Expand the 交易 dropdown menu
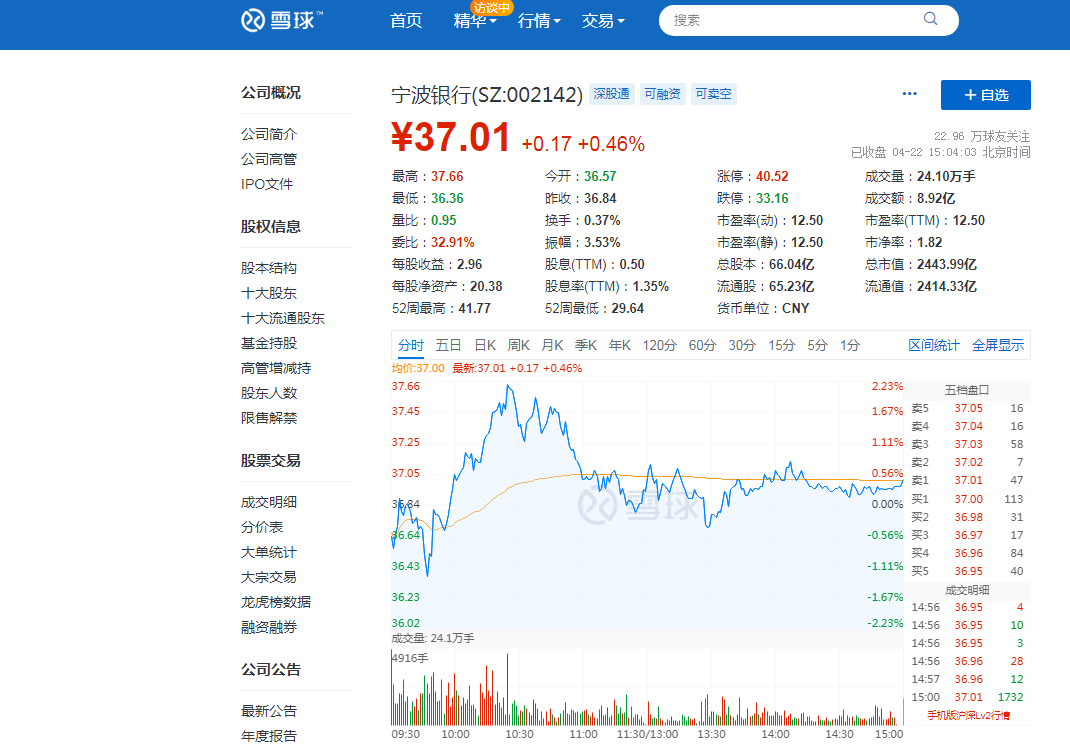 pyautogui.click(x=603, y=21)
